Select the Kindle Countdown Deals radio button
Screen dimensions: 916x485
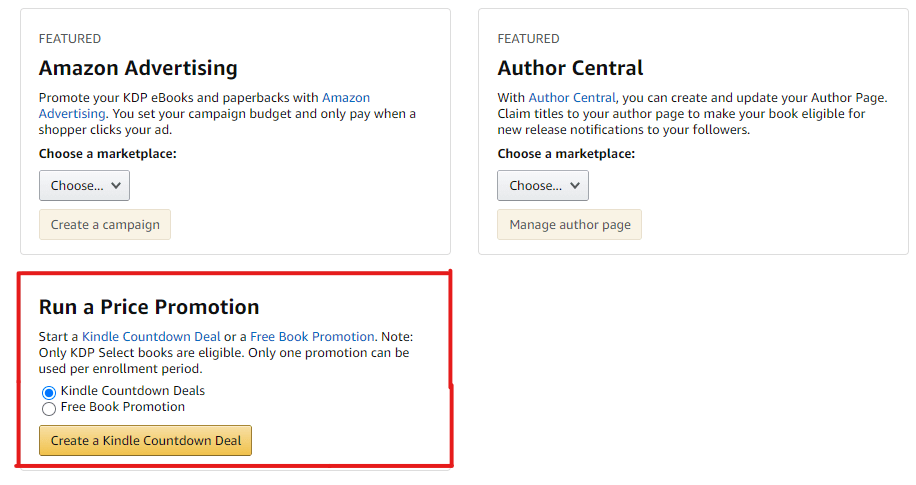49,392
